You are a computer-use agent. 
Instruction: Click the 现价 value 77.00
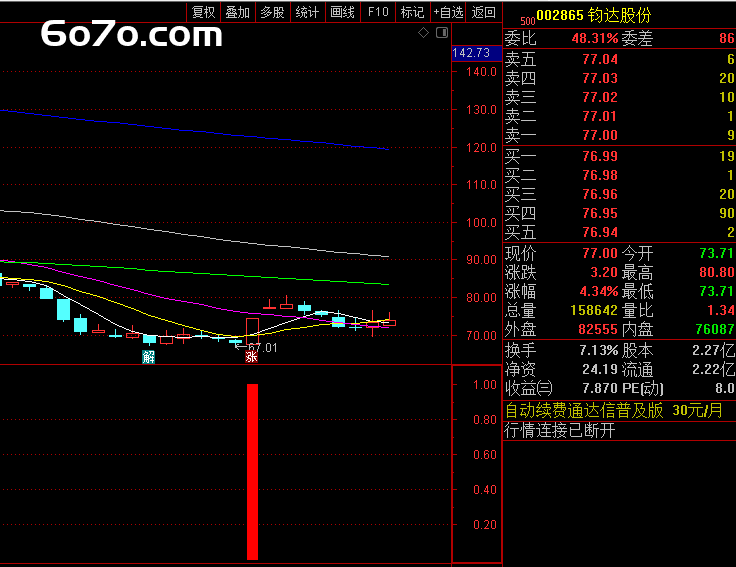[600, 253]
